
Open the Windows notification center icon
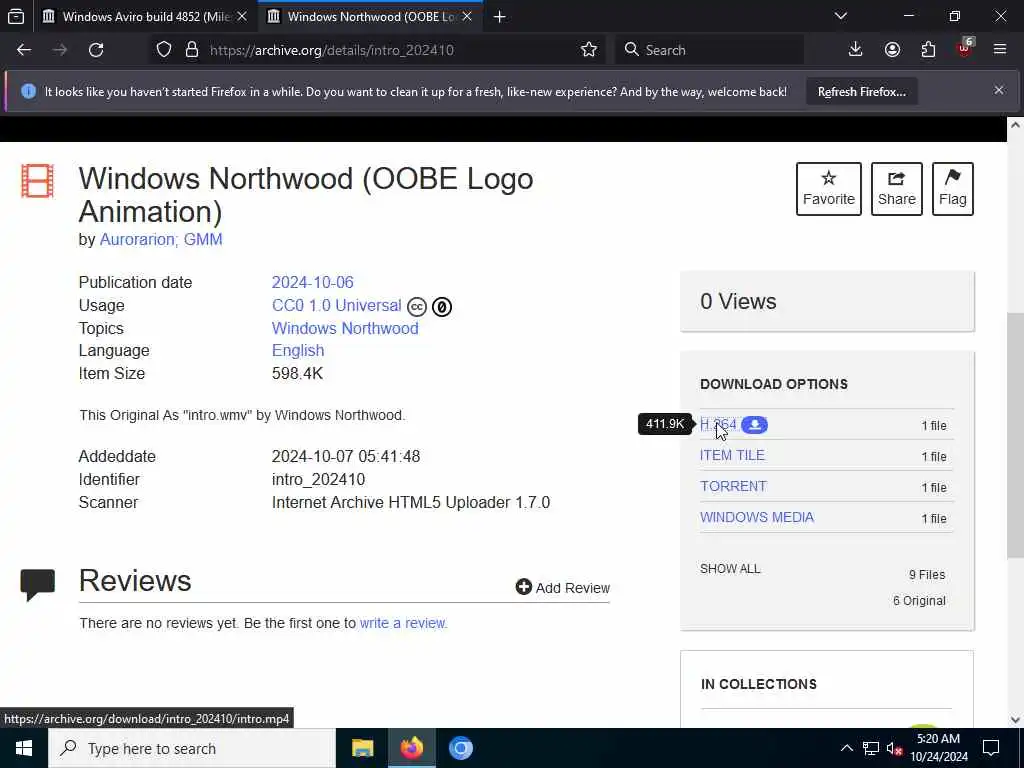click(991, 748)
